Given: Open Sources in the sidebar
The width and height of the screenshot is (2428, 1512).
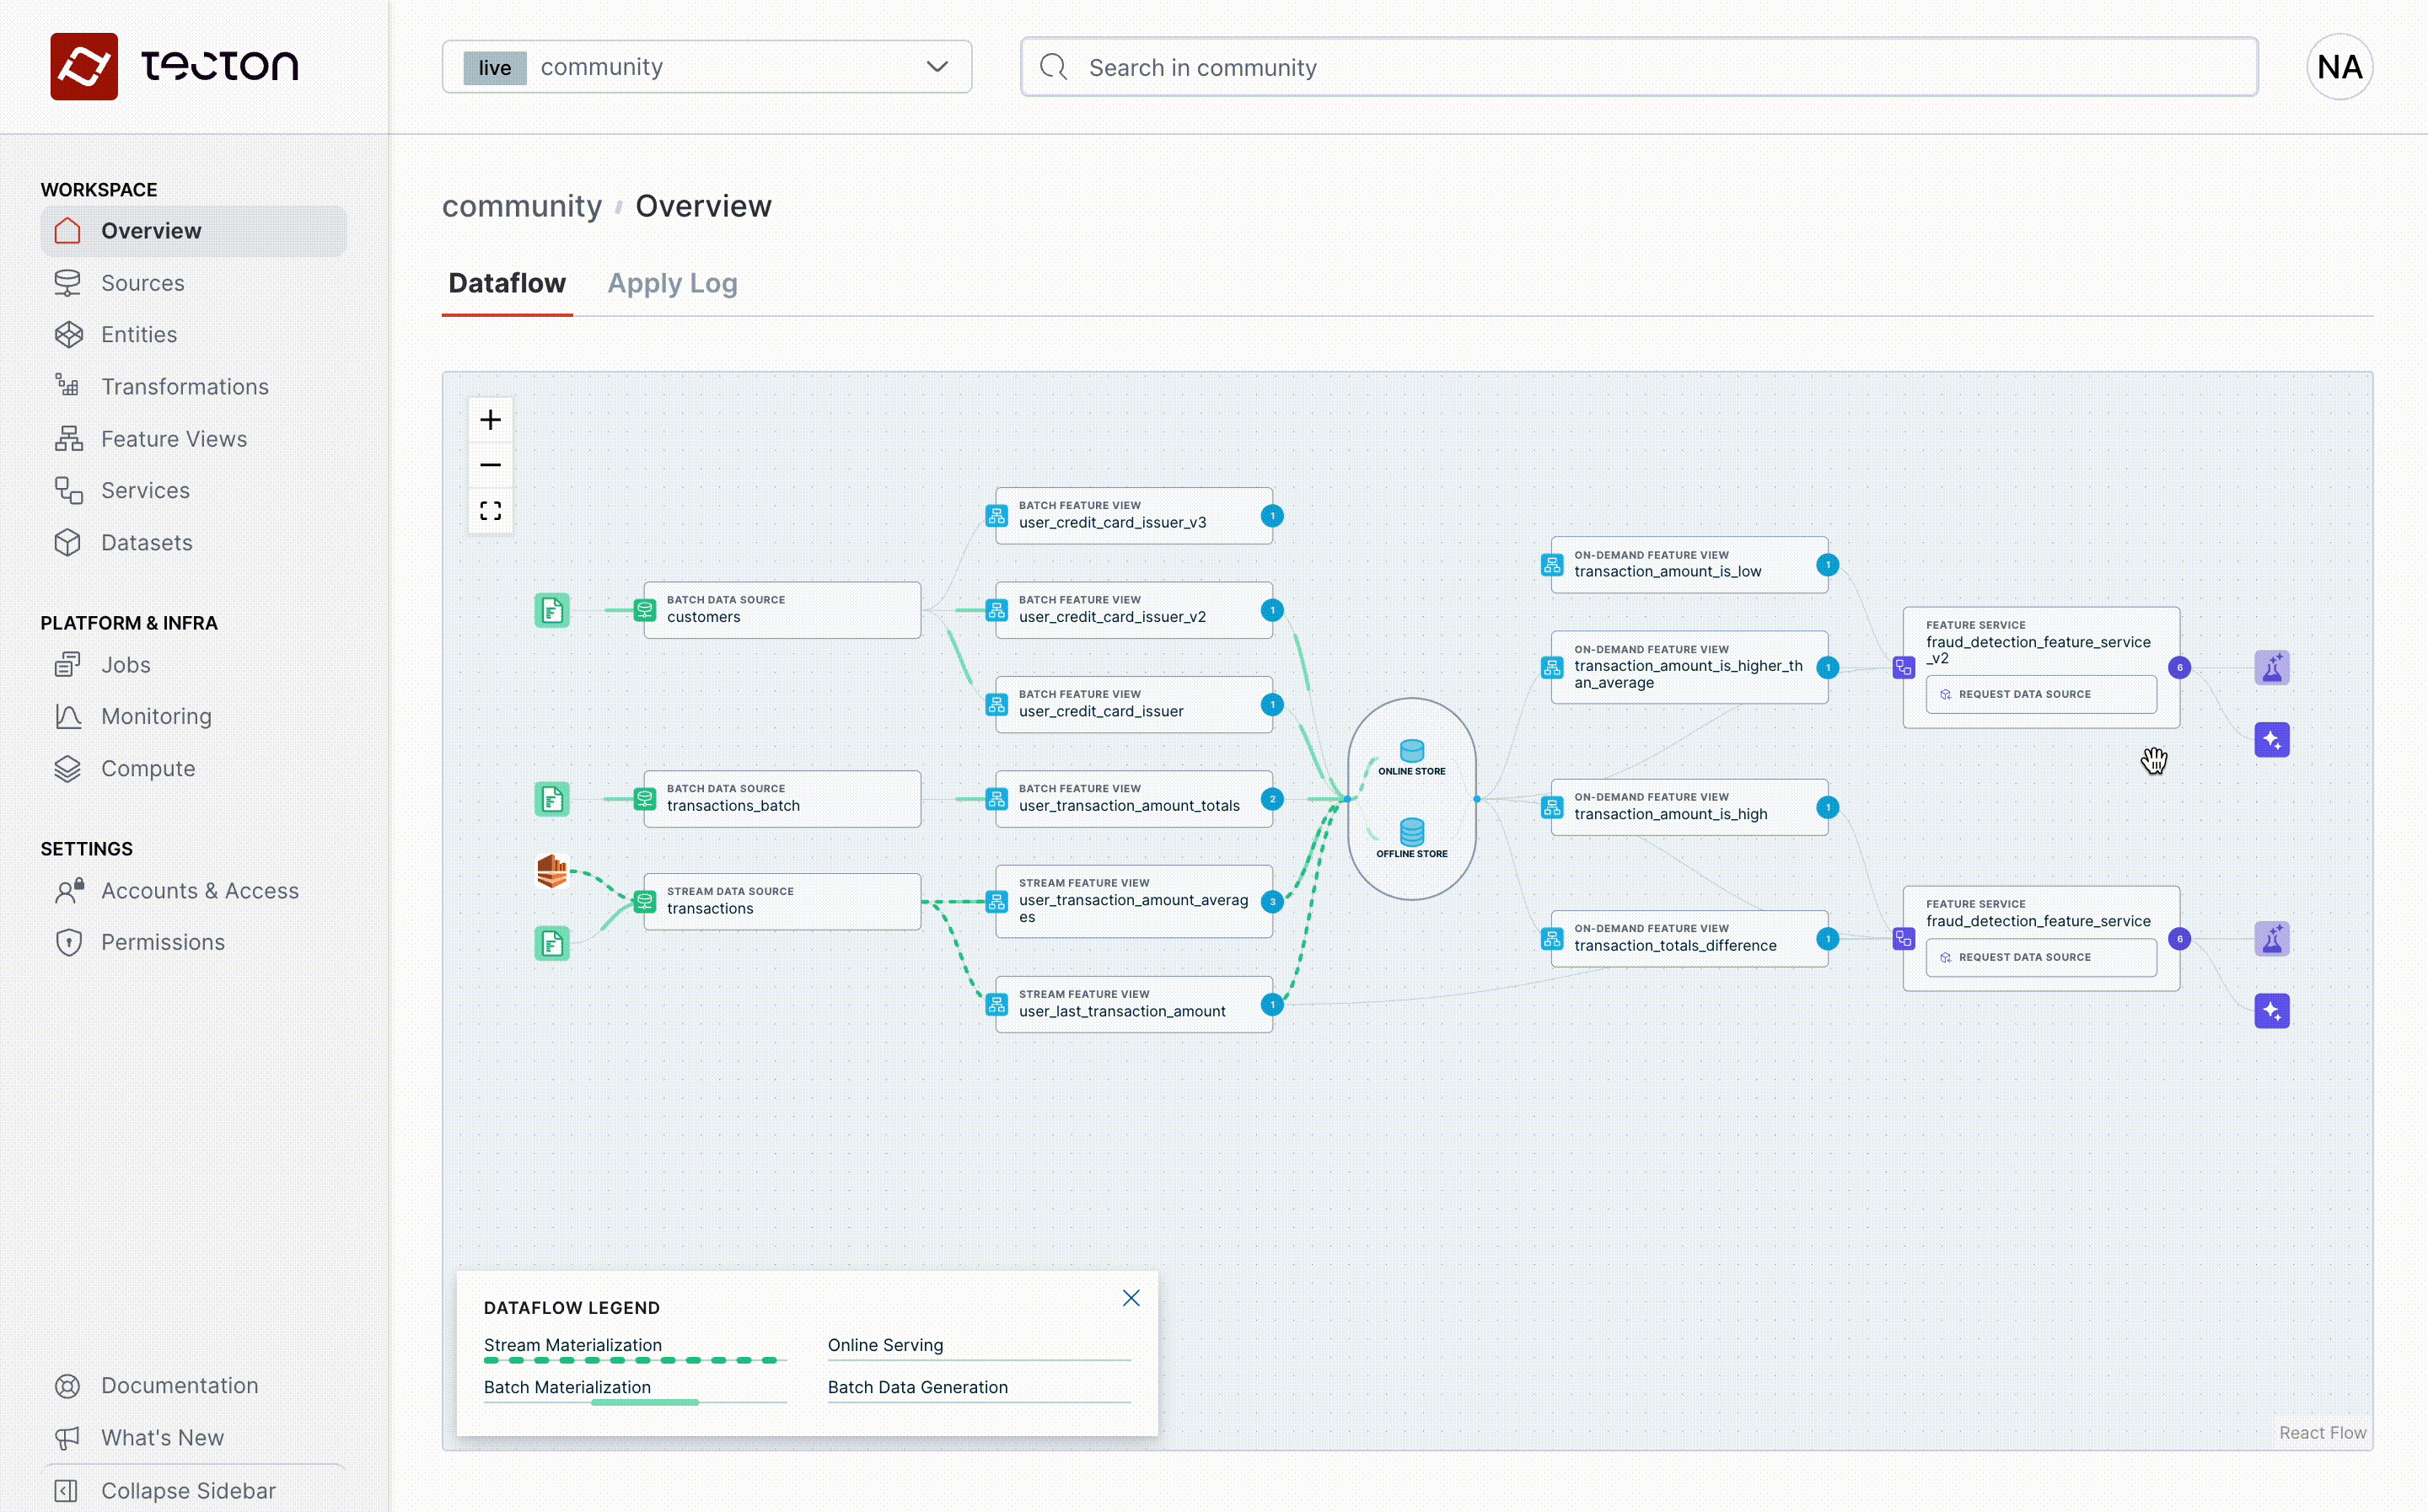Looking at the screenshot, I should coord(142,283).
